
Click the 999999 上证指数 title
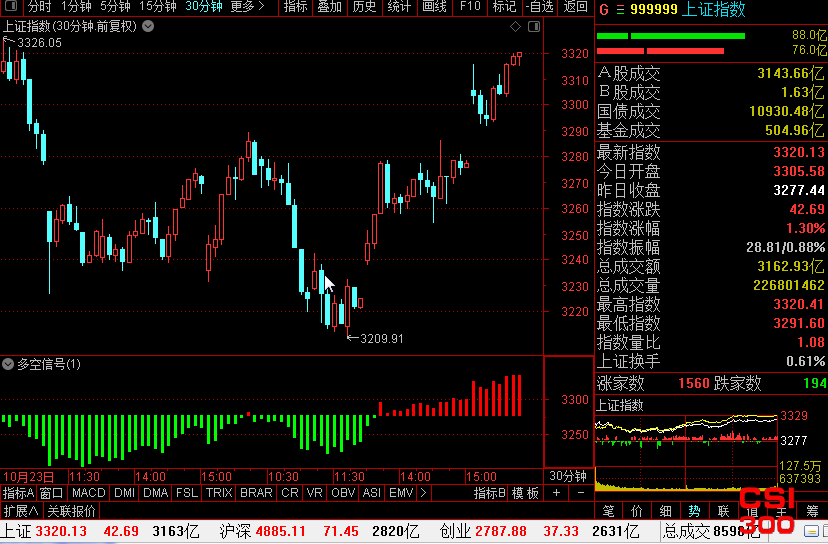point(688,9)
